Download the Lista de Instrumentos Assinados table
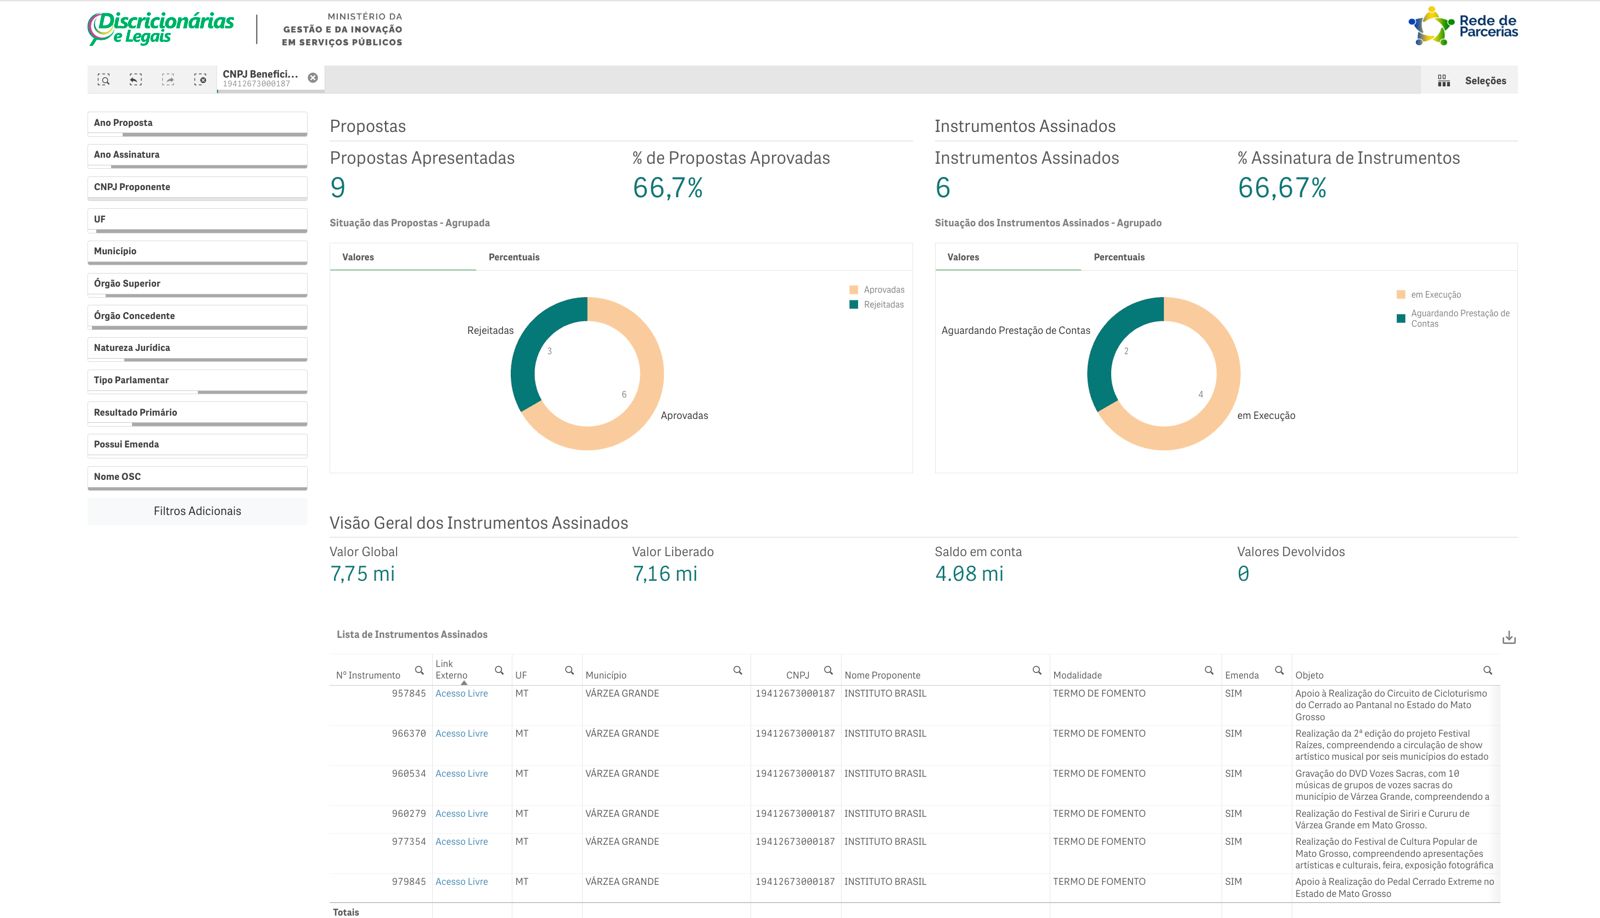Image resolution: width=1600 pixels, height=918 pixels. 1509,638
